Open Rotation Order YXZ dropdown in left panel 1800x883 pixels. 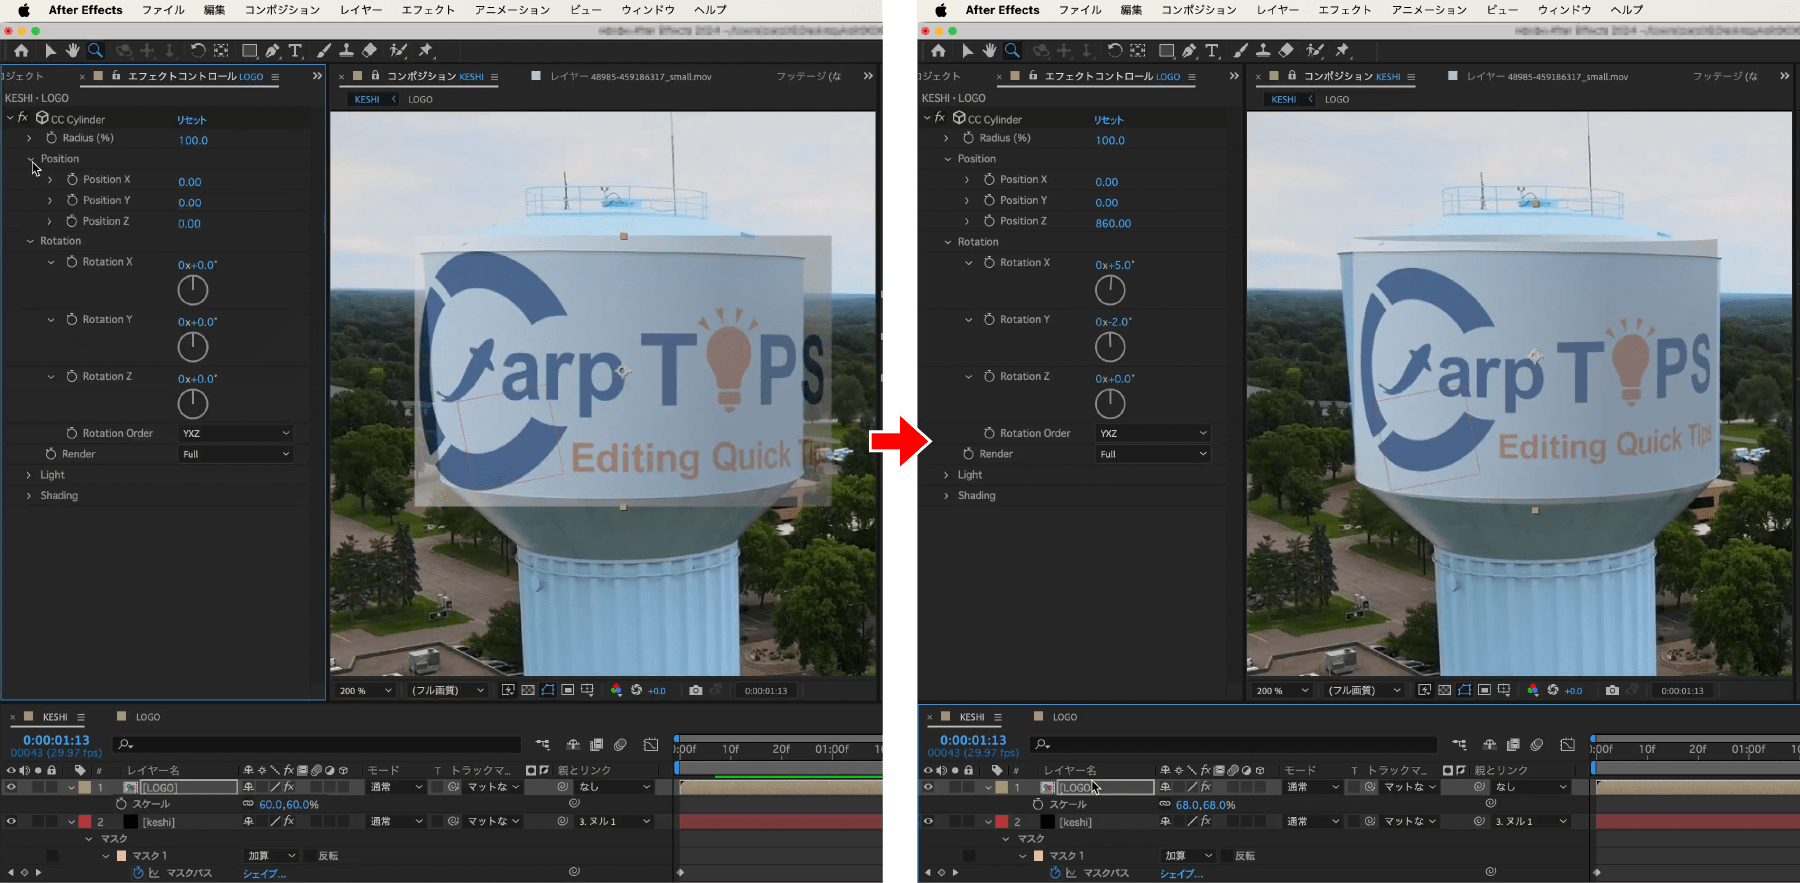[x=235, y=433]
